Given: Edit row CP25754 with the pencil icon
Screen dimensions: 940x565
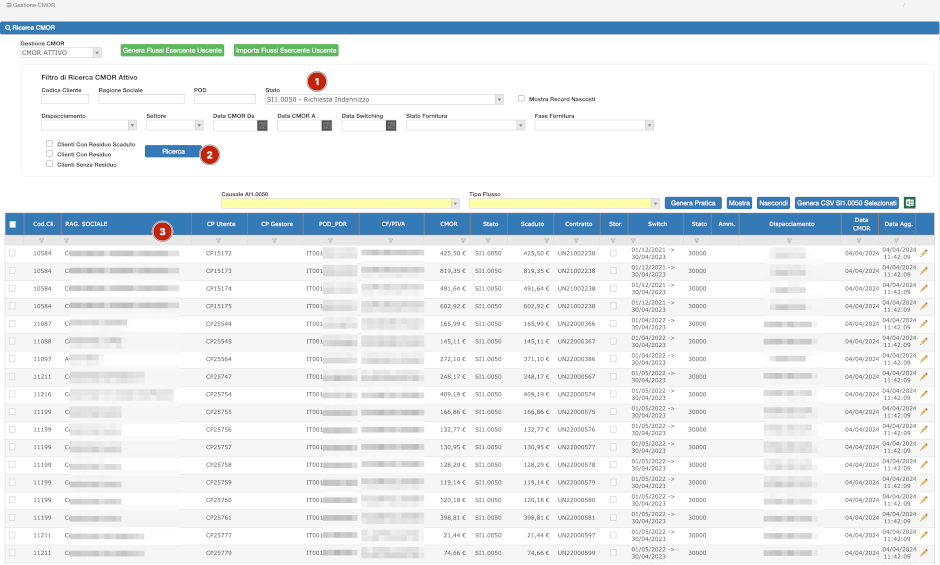Looking at the screenshot, I should pyautogui.click(x=924, y=394).
